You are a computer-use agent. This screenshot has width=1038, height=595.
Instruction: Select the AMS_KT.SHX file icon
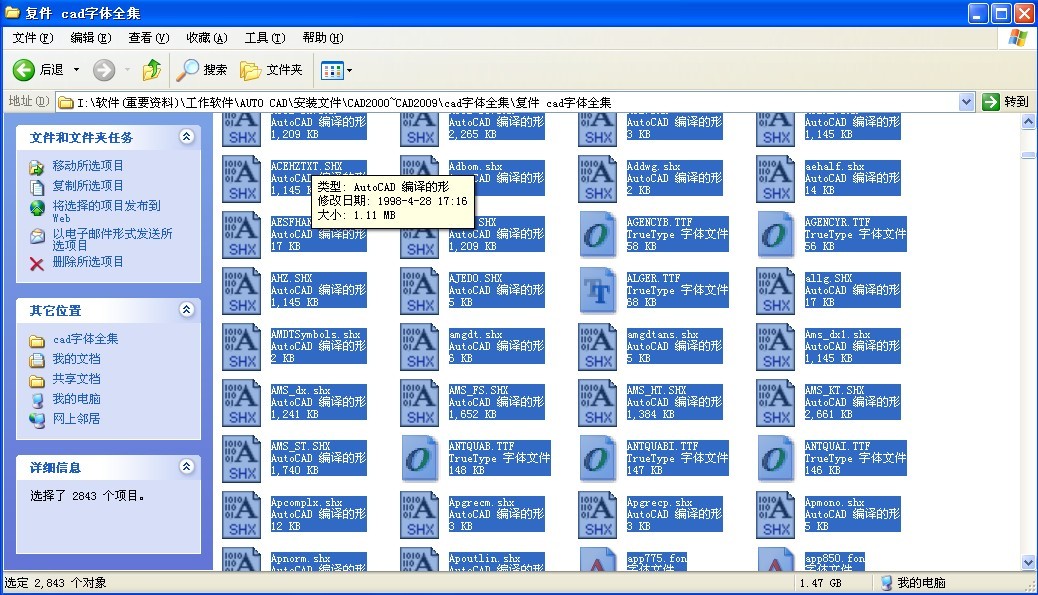pos(775,402)
